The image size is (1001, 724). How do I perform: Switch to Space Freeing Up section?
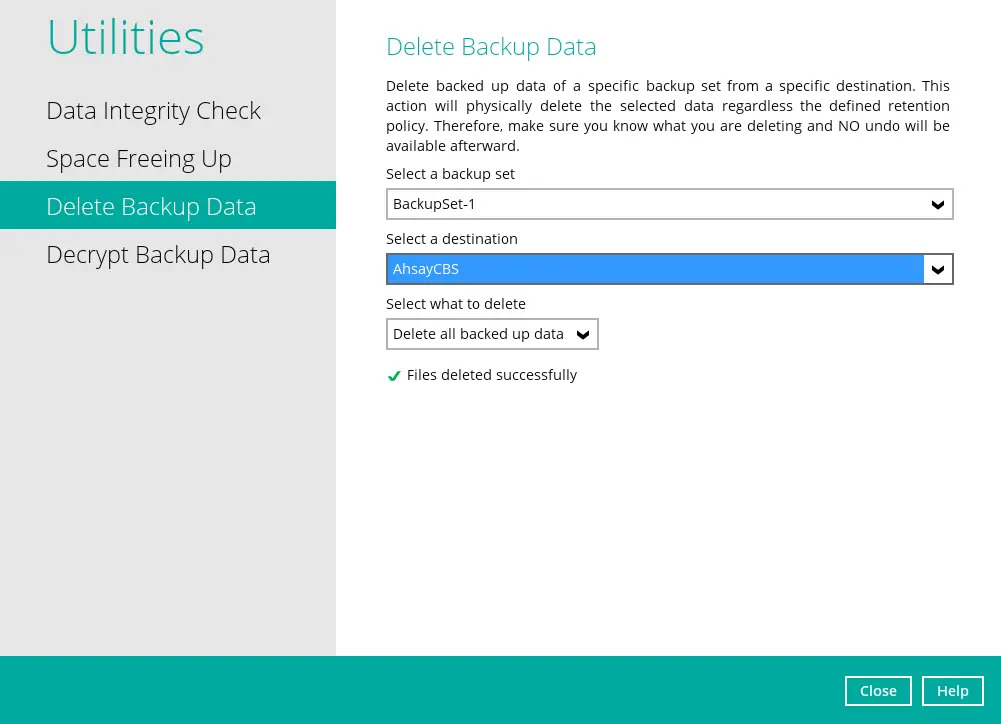[x=139, y=159]
